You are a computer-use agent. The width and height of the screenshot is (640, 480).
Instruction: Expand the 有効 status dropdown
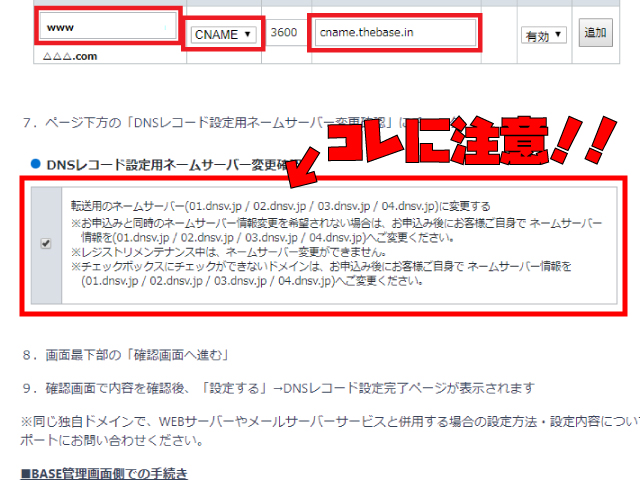(545, 35)
